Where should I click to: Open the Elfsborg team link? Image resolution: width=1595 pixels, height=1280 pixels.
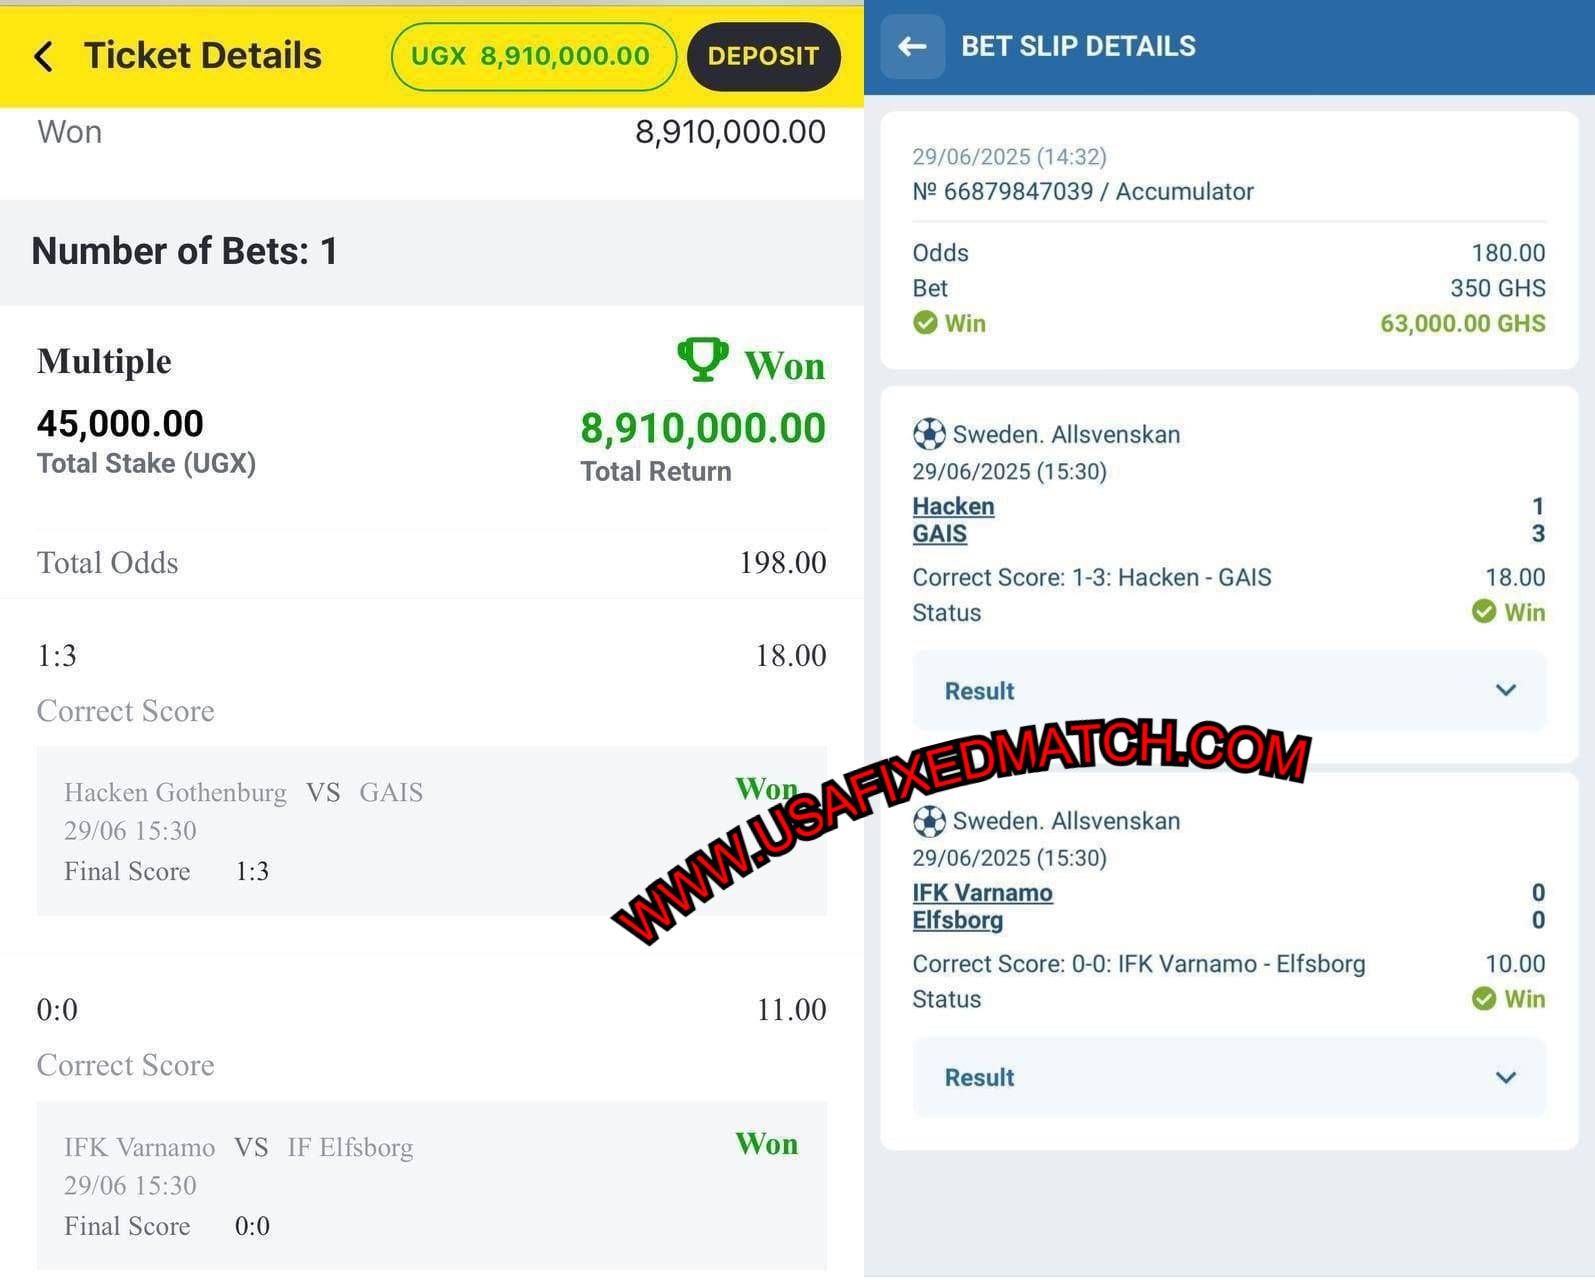pyautogui.click(x=957, y=920)
